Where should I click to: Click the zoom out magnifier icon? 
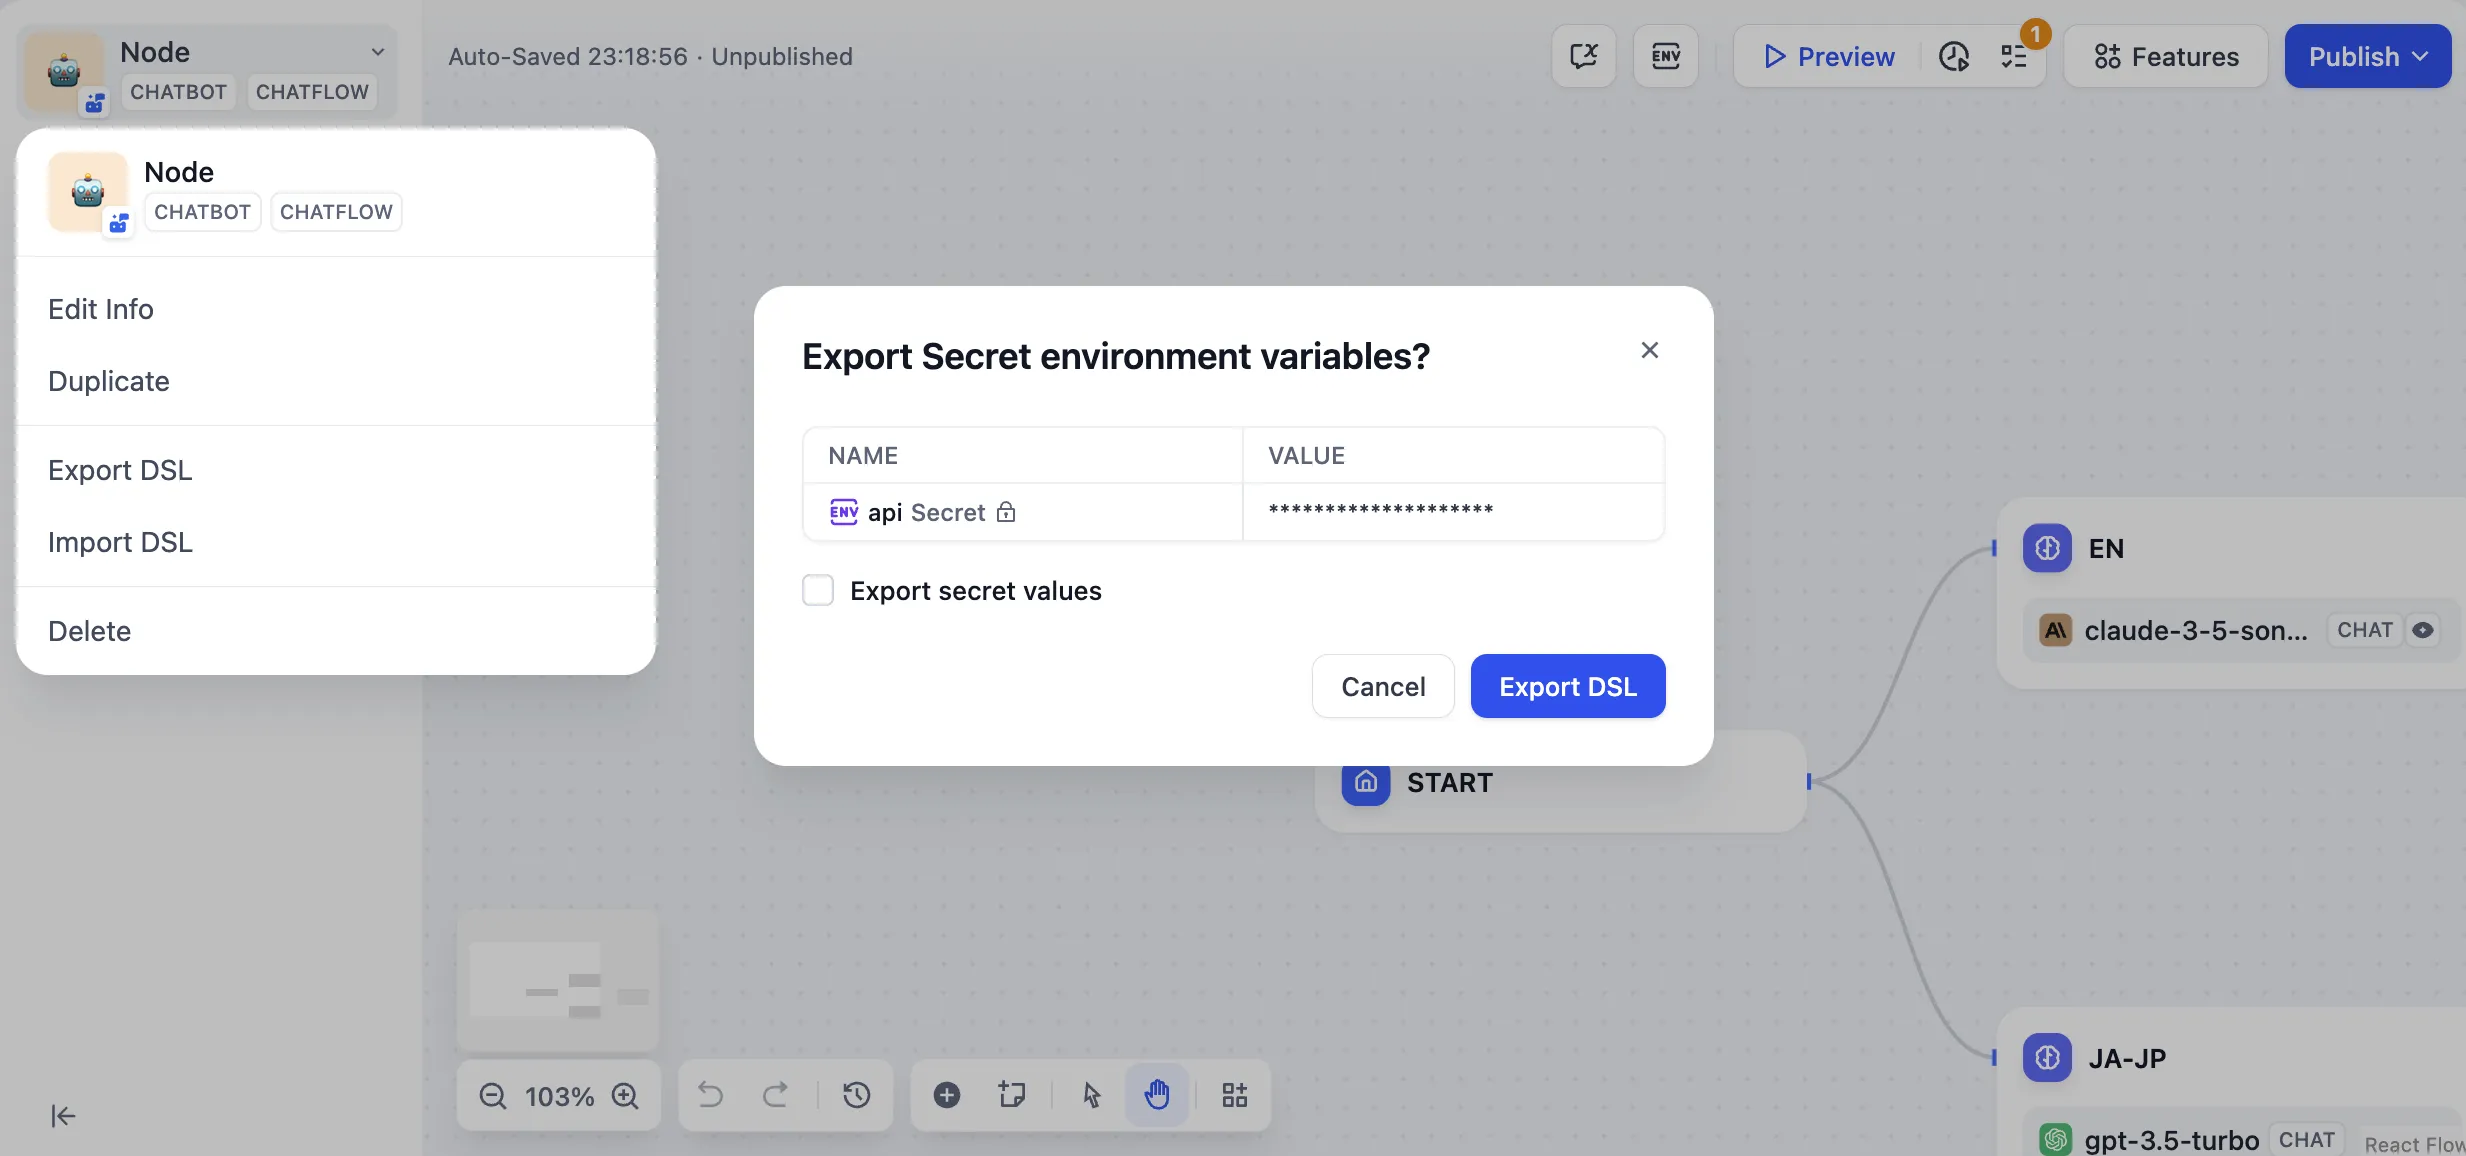point(492,1096)
